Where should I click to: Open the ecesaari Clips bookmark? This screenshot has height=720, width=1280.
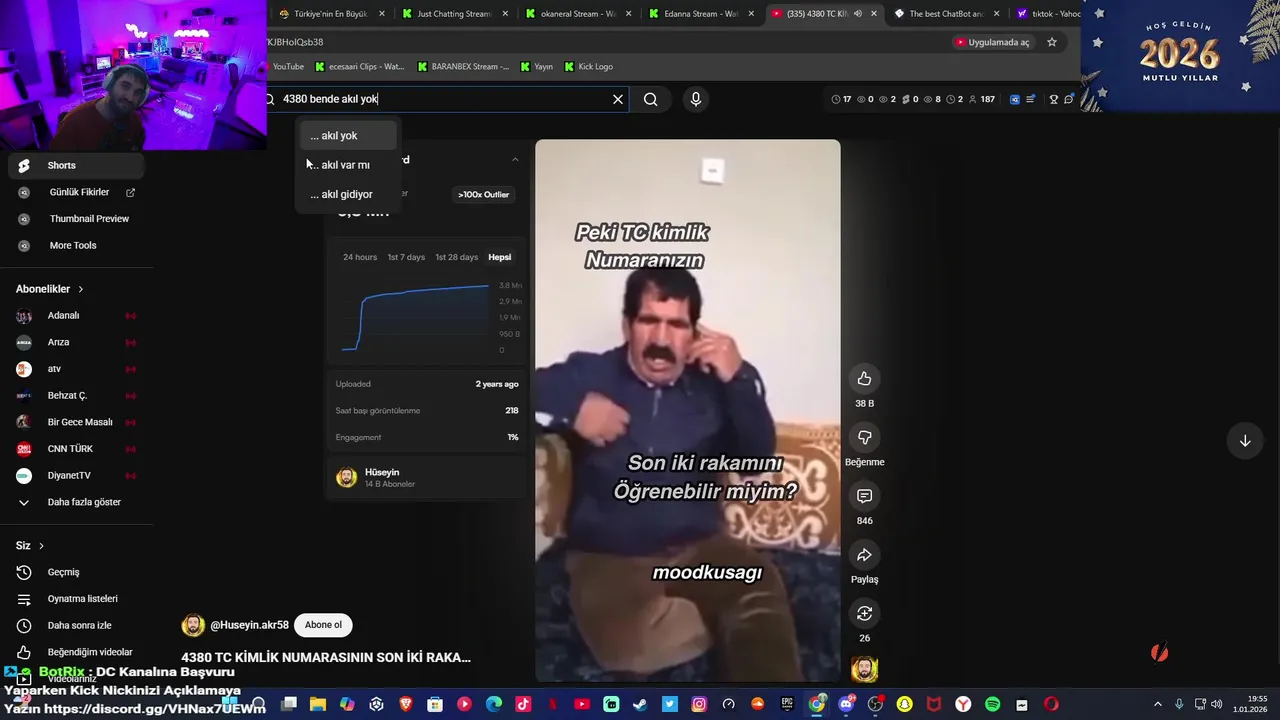(359, 67)
